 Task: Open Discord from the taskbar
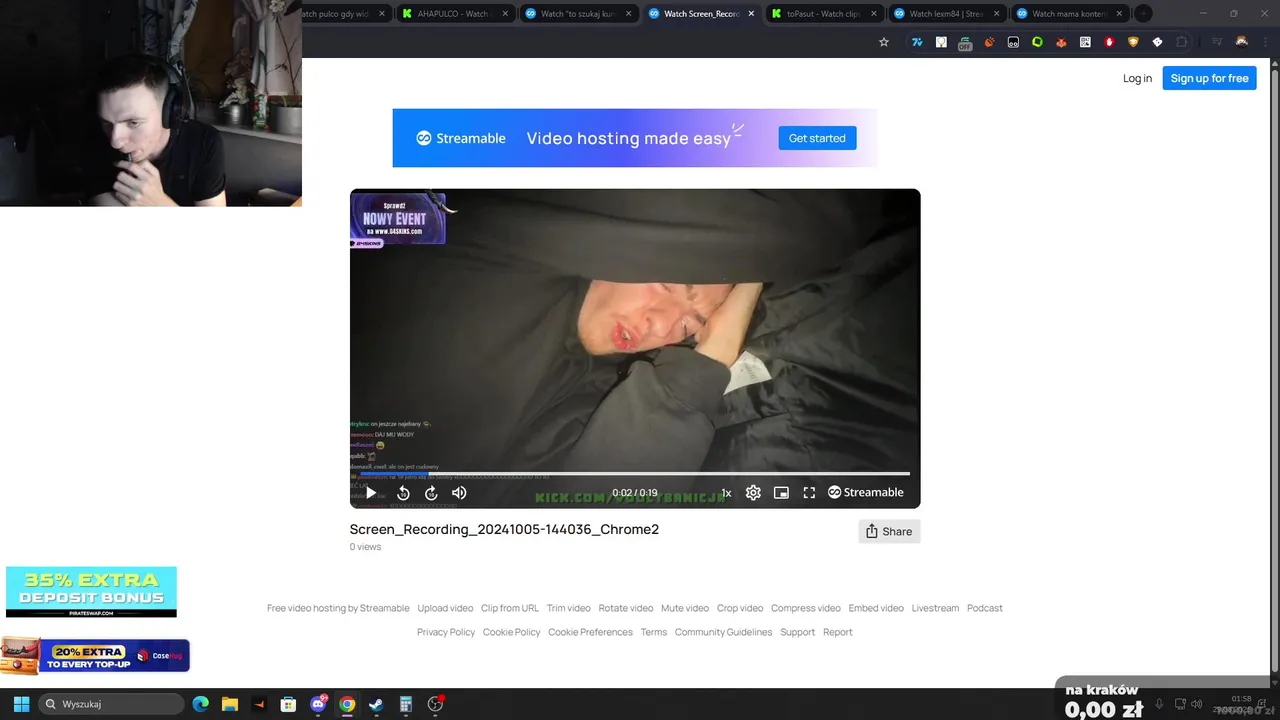[318, 704]
